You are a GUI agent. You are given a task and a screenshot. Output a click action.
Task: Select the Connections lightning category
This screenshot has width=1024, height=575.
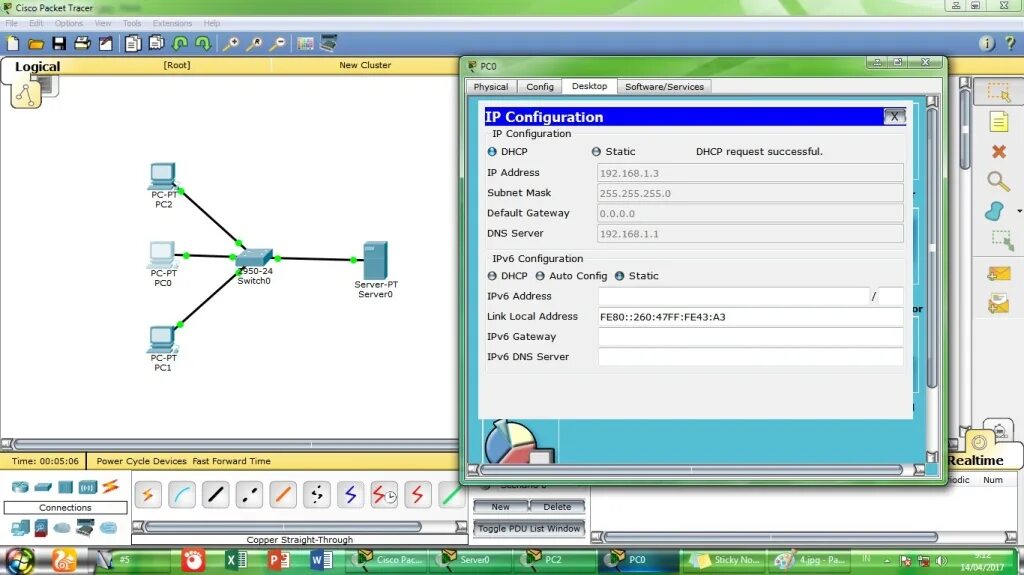pos(110,487)
